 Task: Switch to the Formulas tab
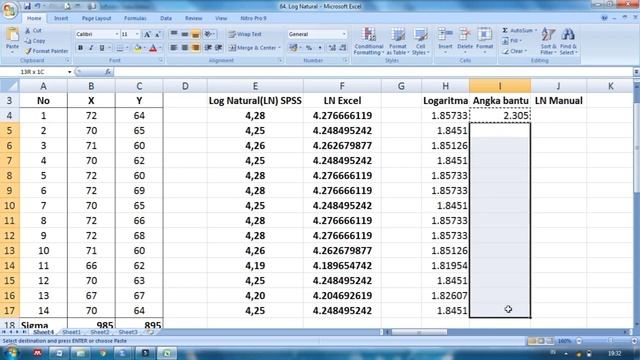[135, 18]
